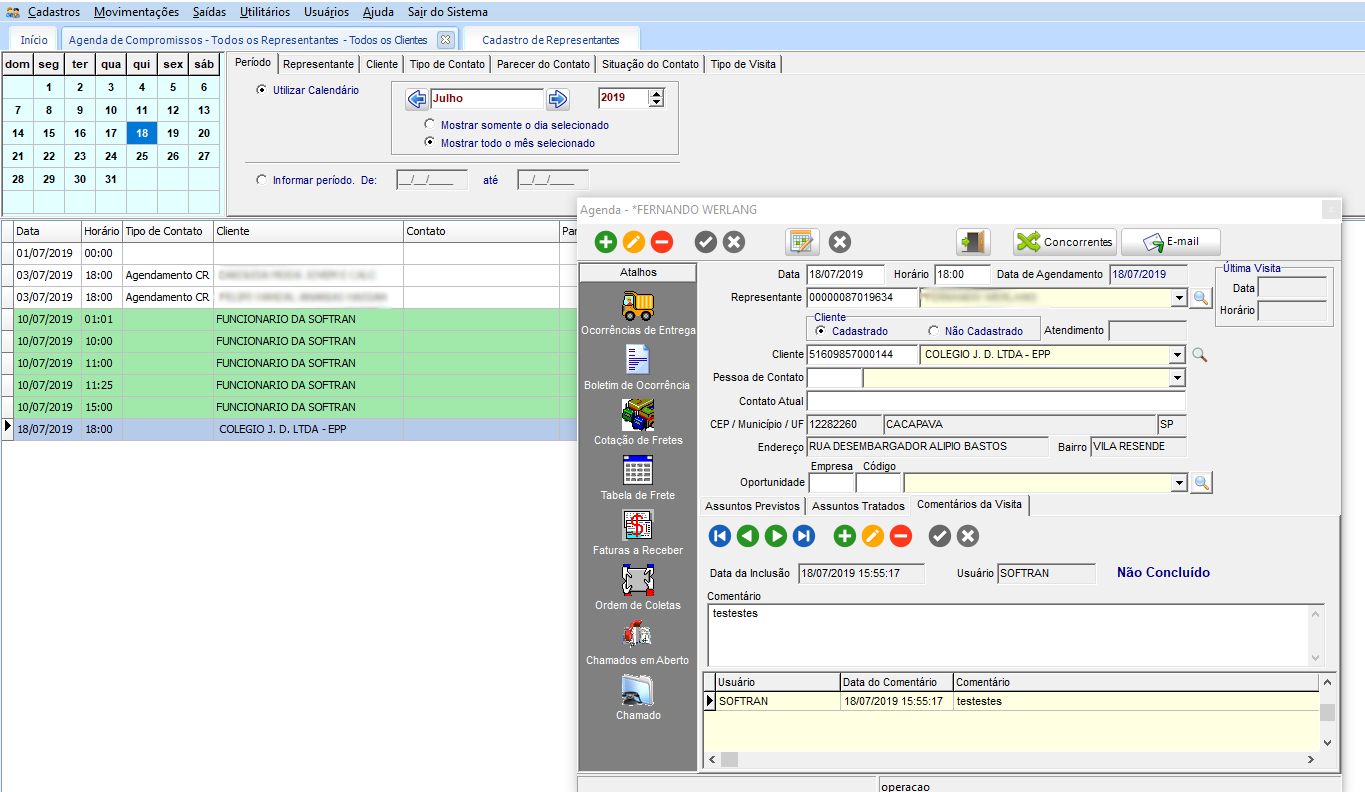
Task: Click the Comentário text box
Action: coord(1010,634)
